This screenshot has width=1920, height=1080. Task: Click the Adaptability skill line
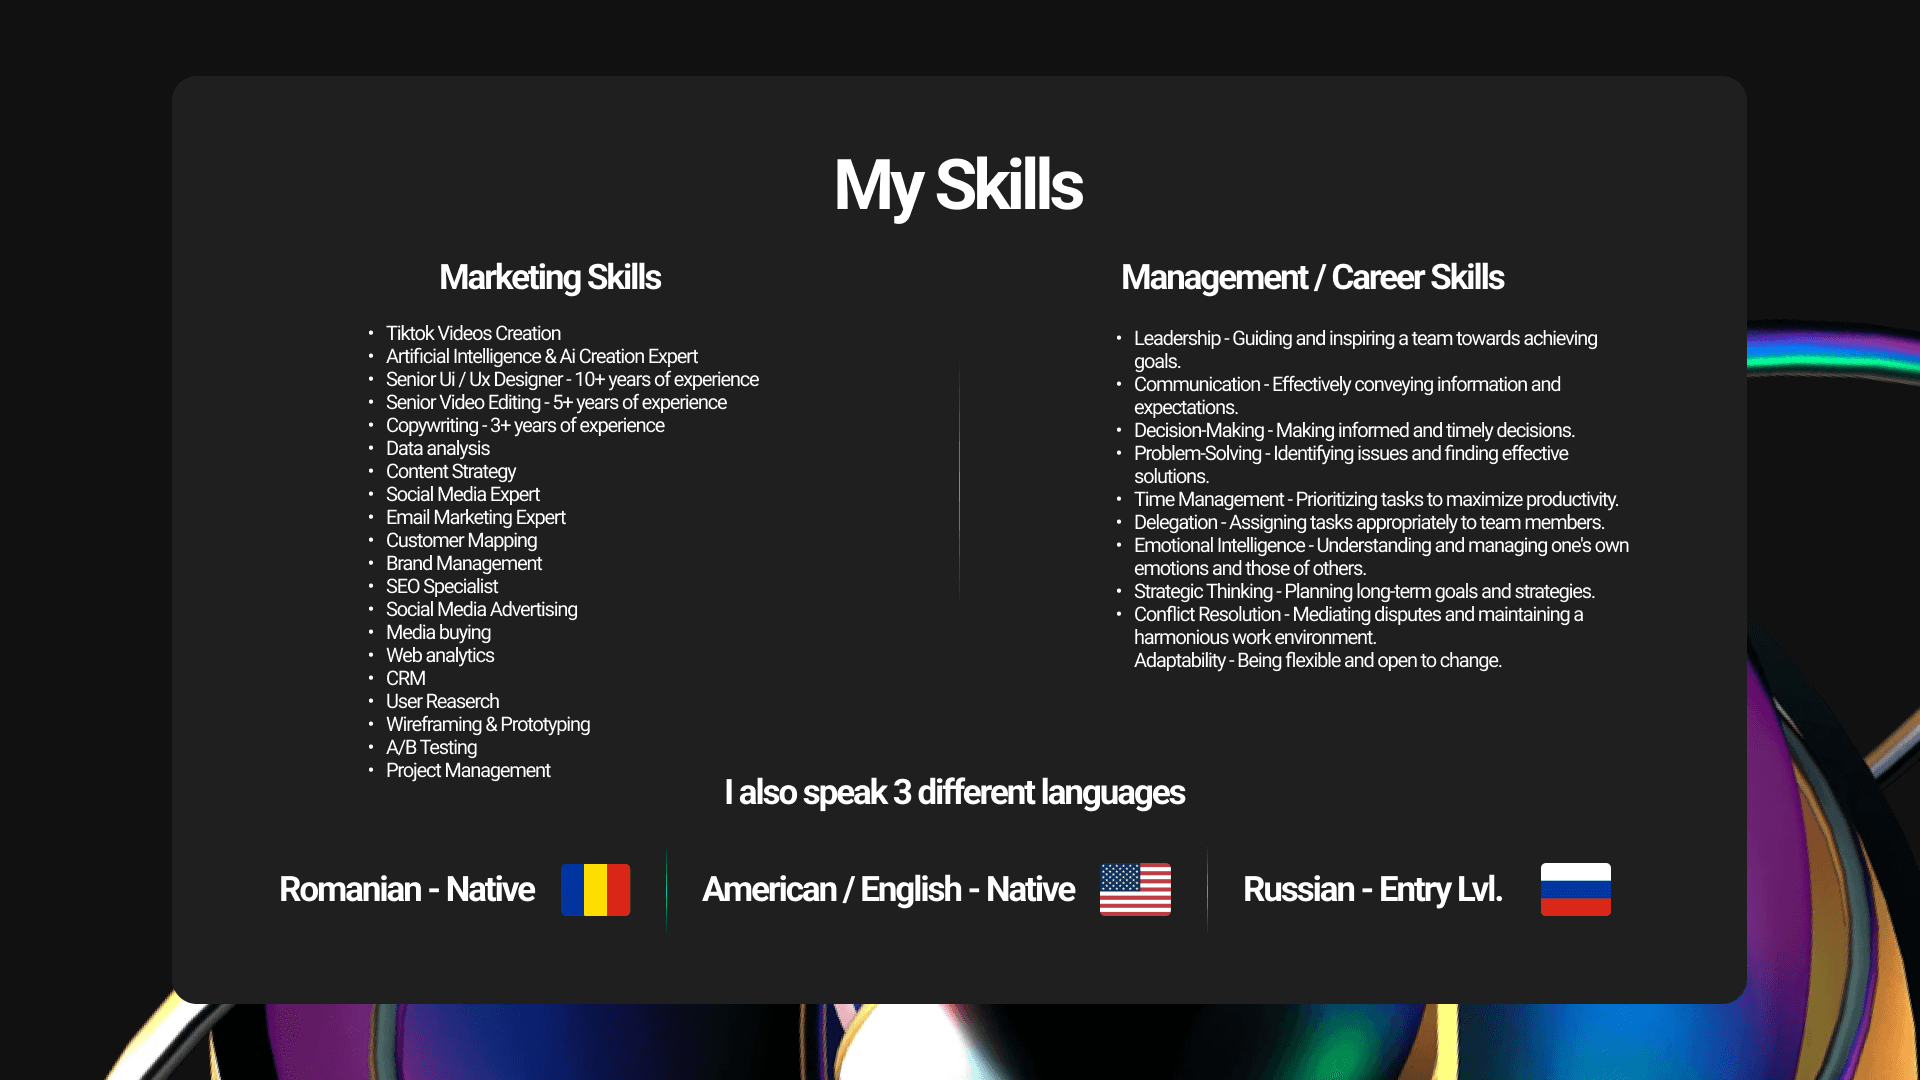1317,660
